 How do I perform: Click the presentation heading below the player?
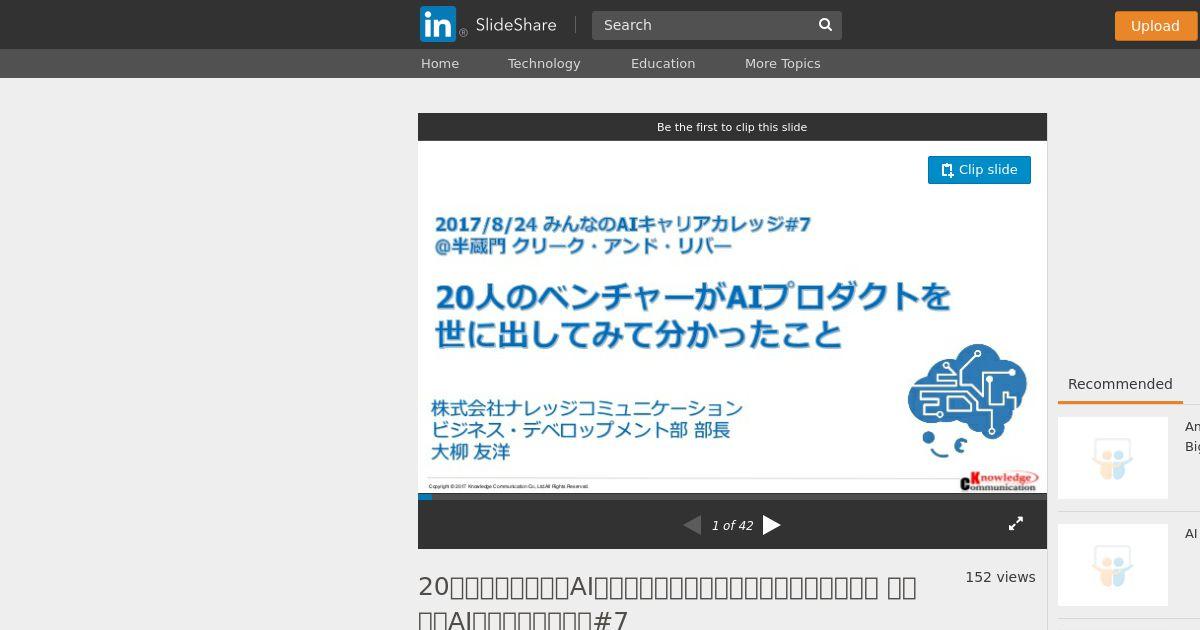[667, 603]
